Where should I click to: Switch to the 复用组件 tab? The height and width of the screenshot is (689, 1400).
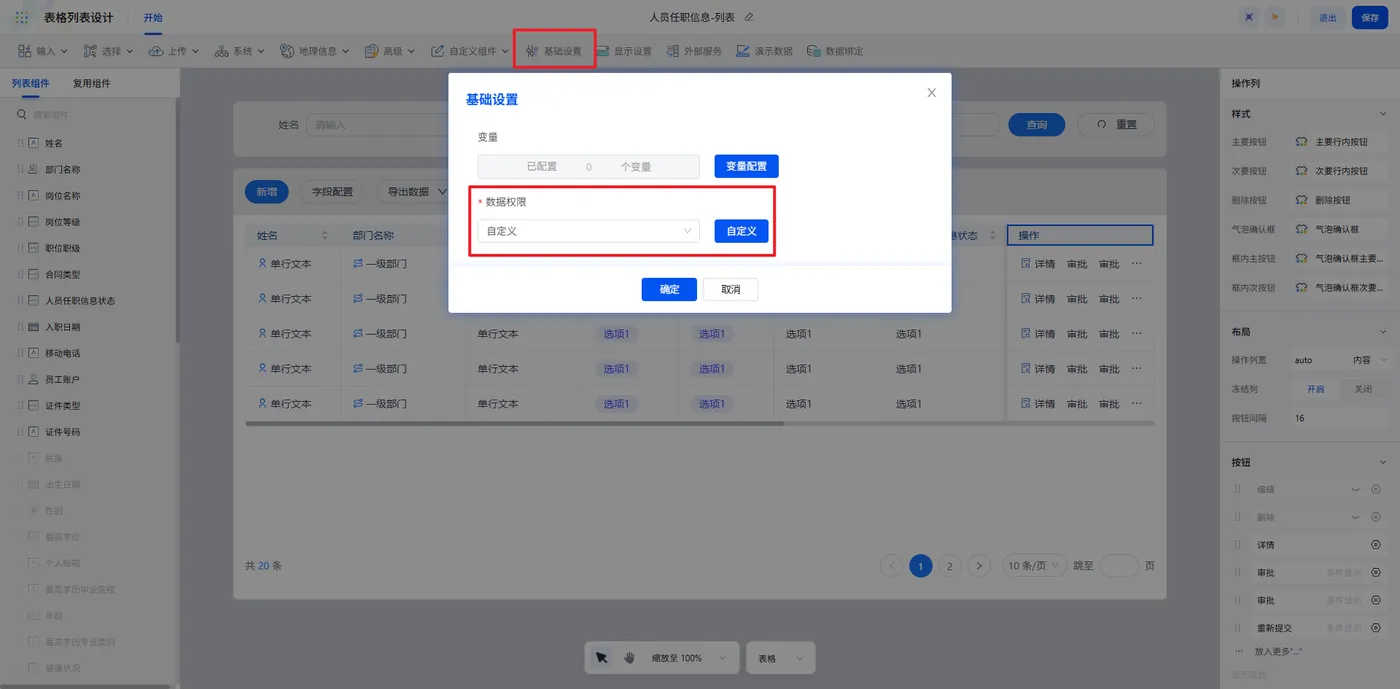tap(92, 84)
